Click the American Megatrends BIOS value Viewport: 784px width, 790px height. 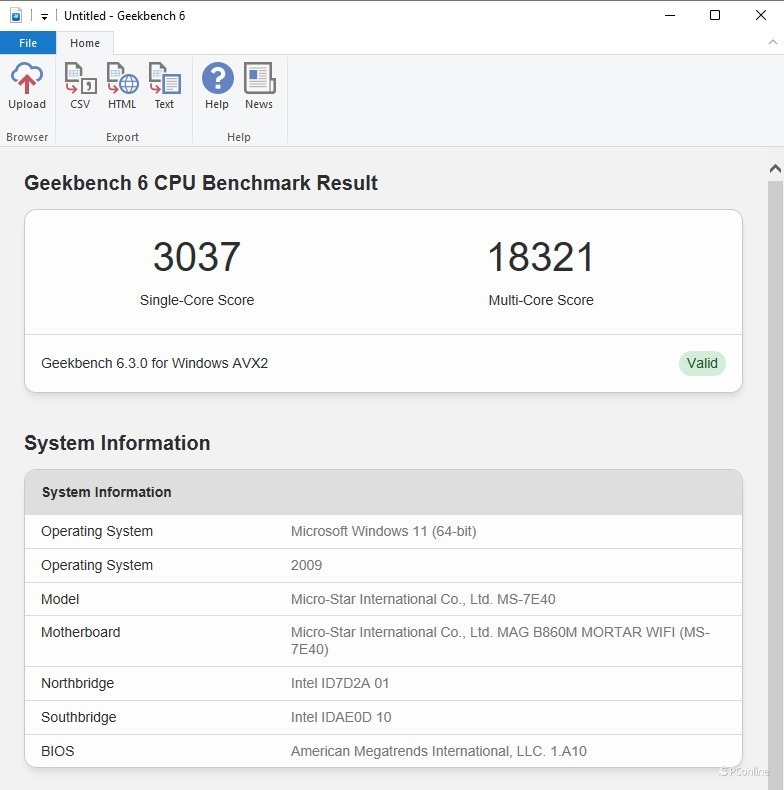439,751
